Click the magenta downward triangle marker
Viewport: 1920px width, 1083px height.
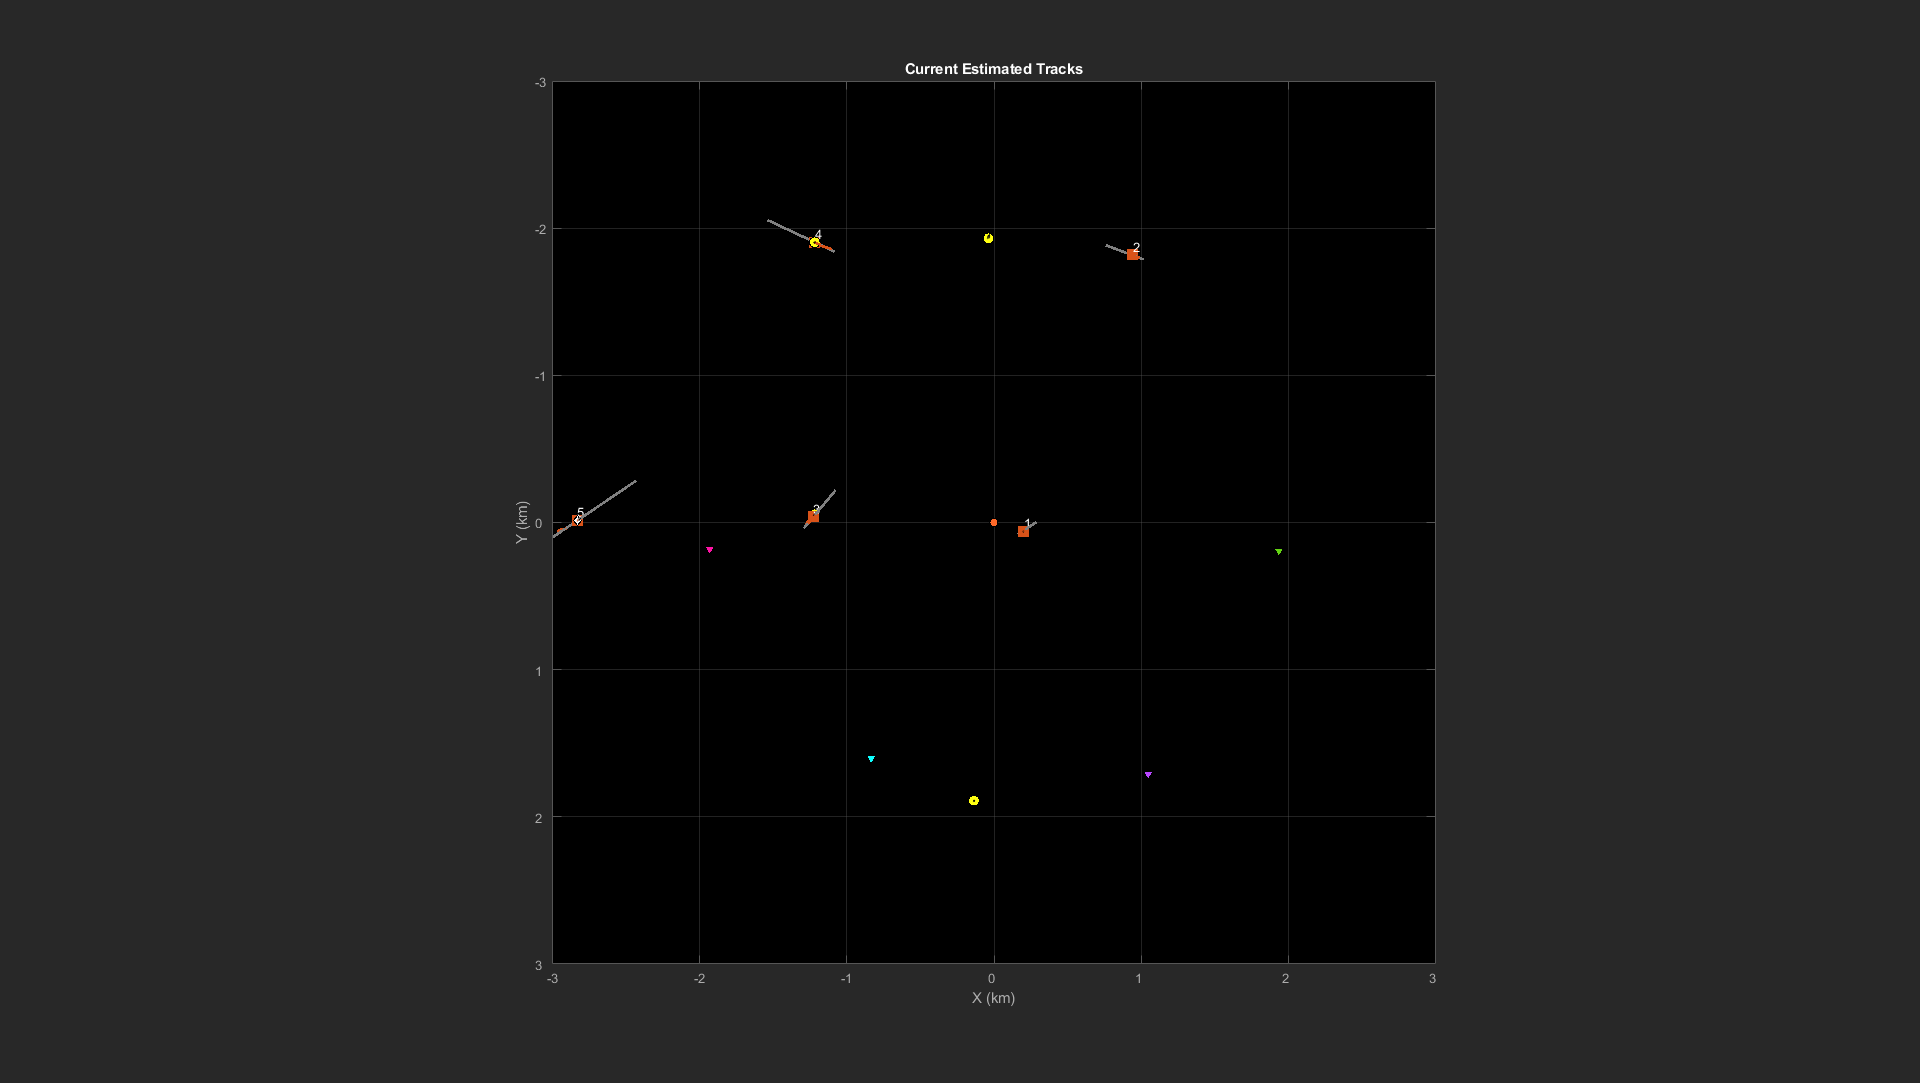tap(710, 550)
